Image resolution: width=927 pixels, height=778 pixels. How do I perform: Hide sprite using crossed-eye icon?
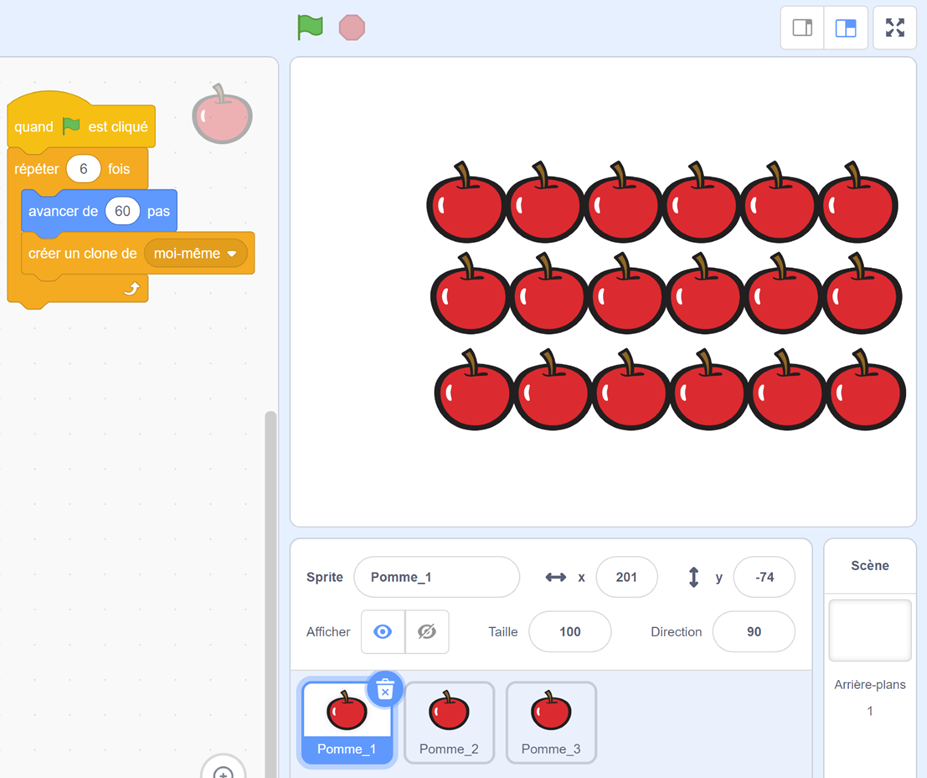point(427,632)
